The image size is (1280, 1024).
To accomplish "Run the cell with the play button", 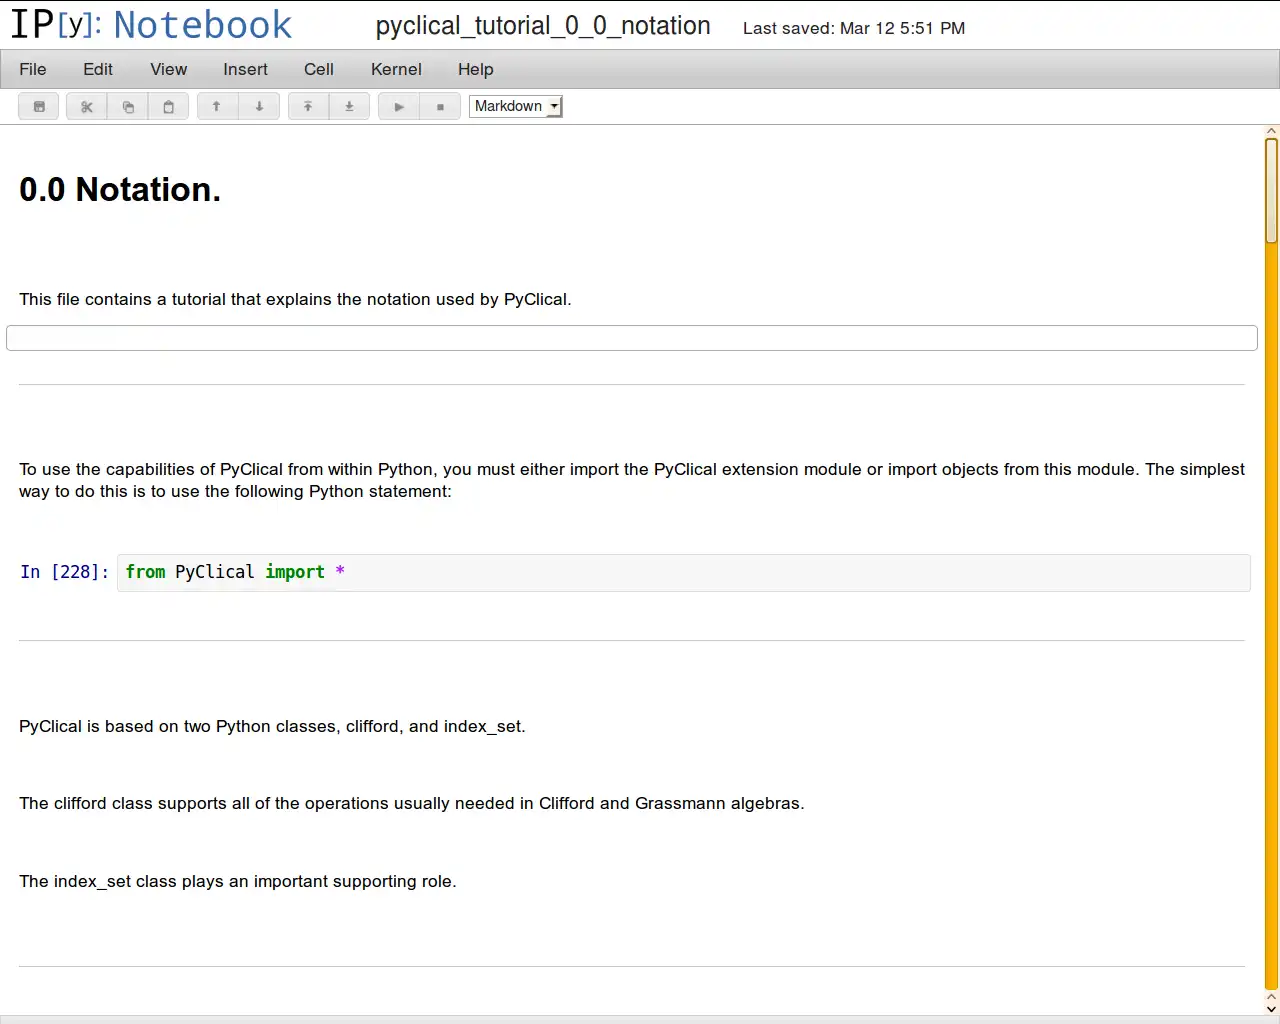I will pyautogui.click(x=399, y=106).
